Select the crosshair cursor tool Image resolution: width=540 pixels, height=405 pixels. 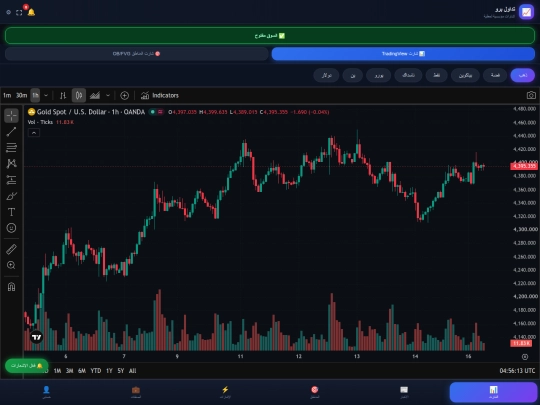pos(11,116)
